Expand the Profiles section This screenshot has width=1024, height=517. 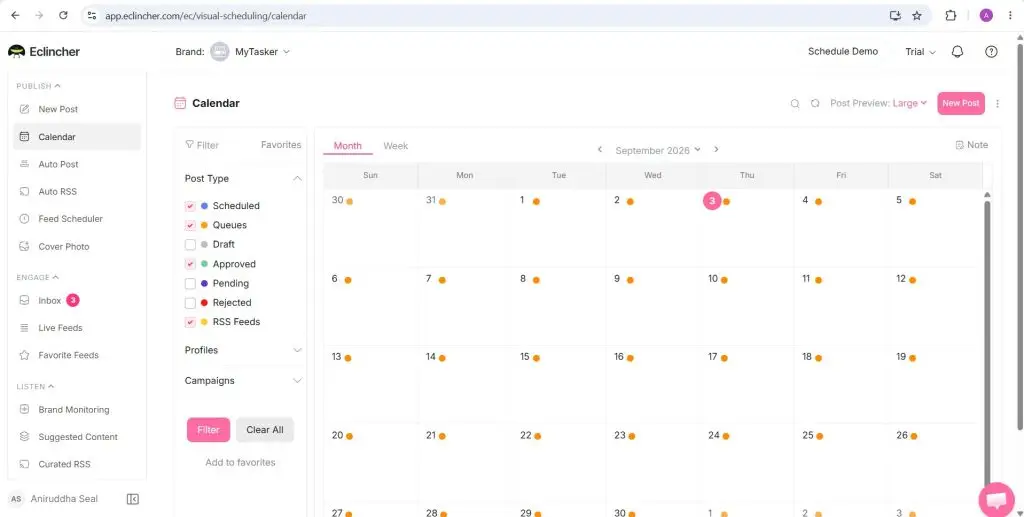coord(297,350)
